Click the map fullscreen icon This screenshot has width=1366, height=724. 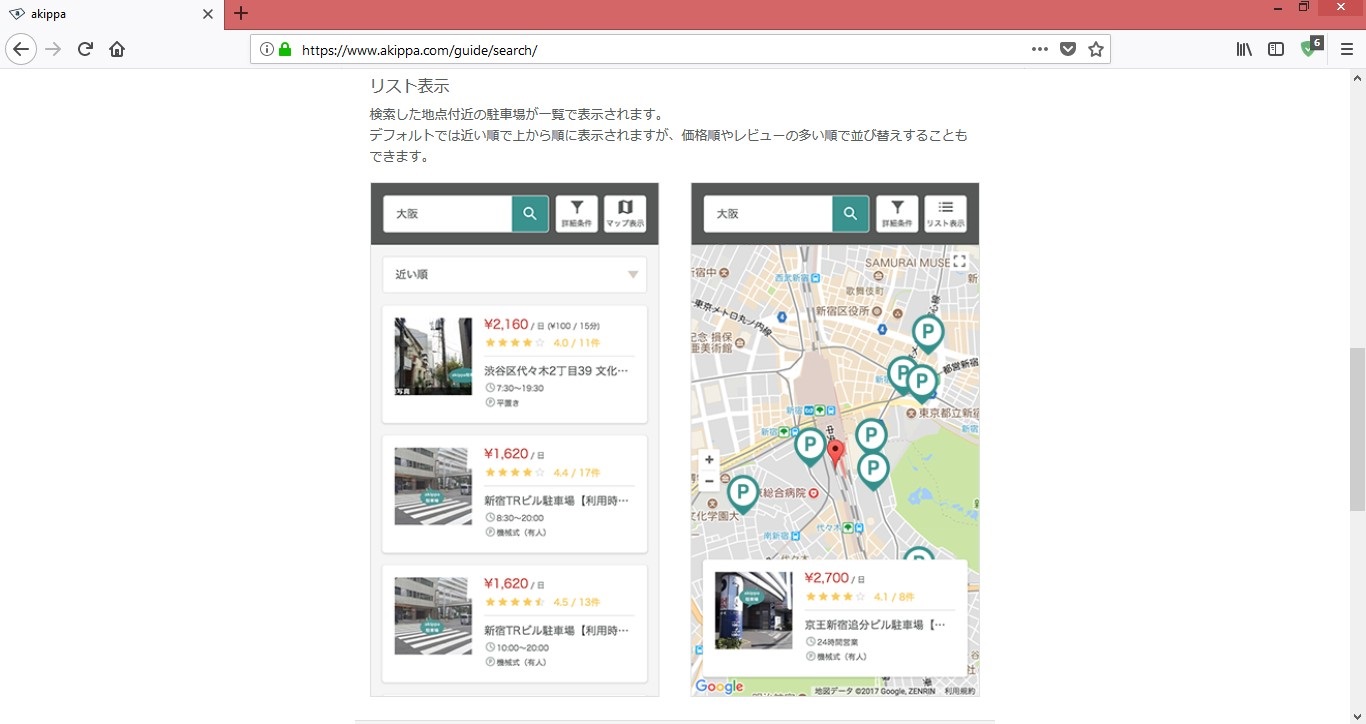tap(960, 261)
